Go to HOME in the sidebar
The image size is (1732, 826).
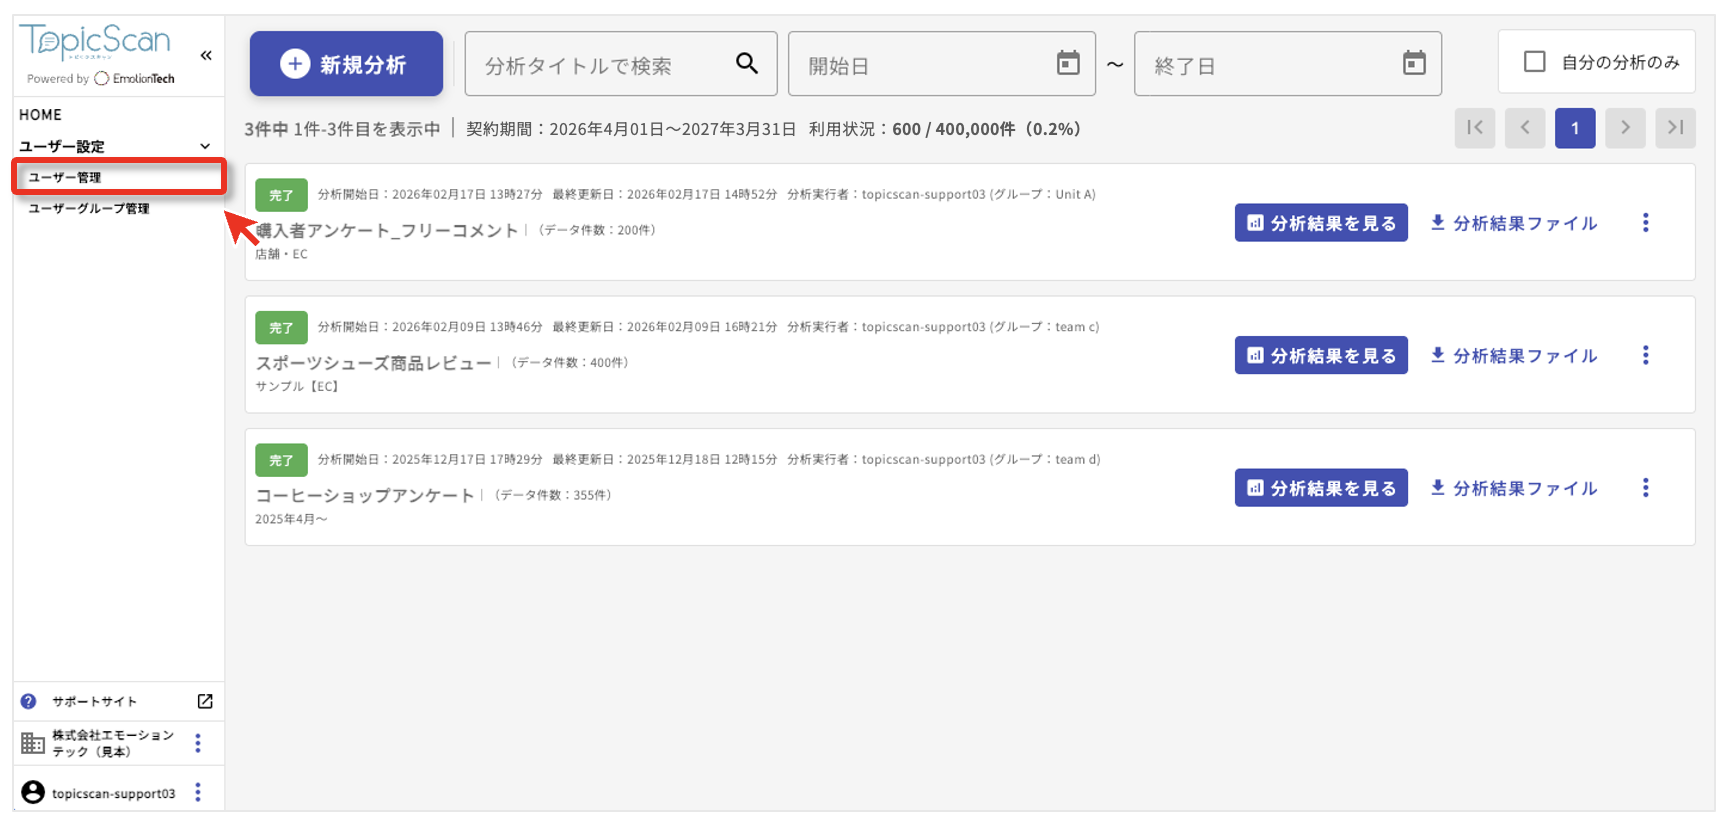[x=40, y=115]
